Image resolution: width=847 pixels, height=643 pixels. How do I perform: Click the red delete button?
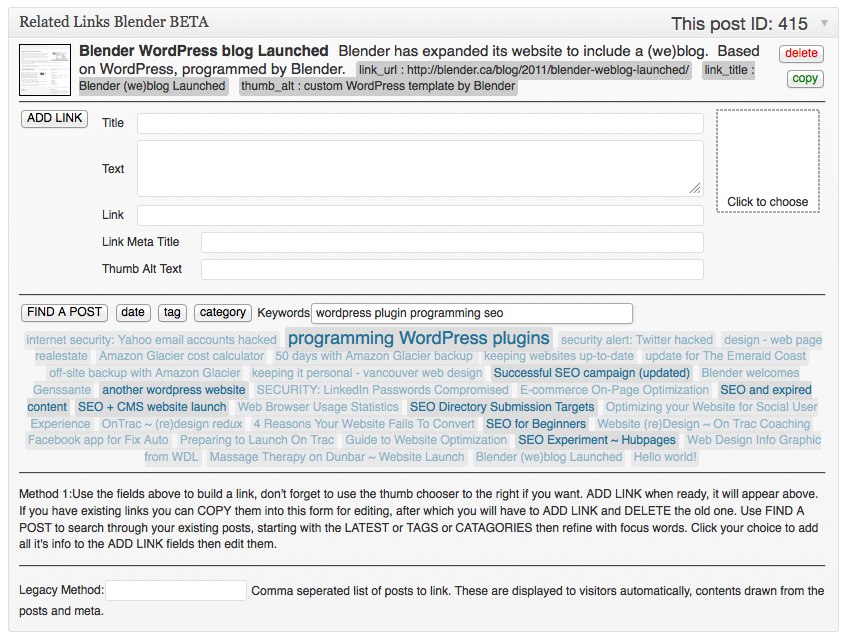pyautogui.click(x=801, y=53)
